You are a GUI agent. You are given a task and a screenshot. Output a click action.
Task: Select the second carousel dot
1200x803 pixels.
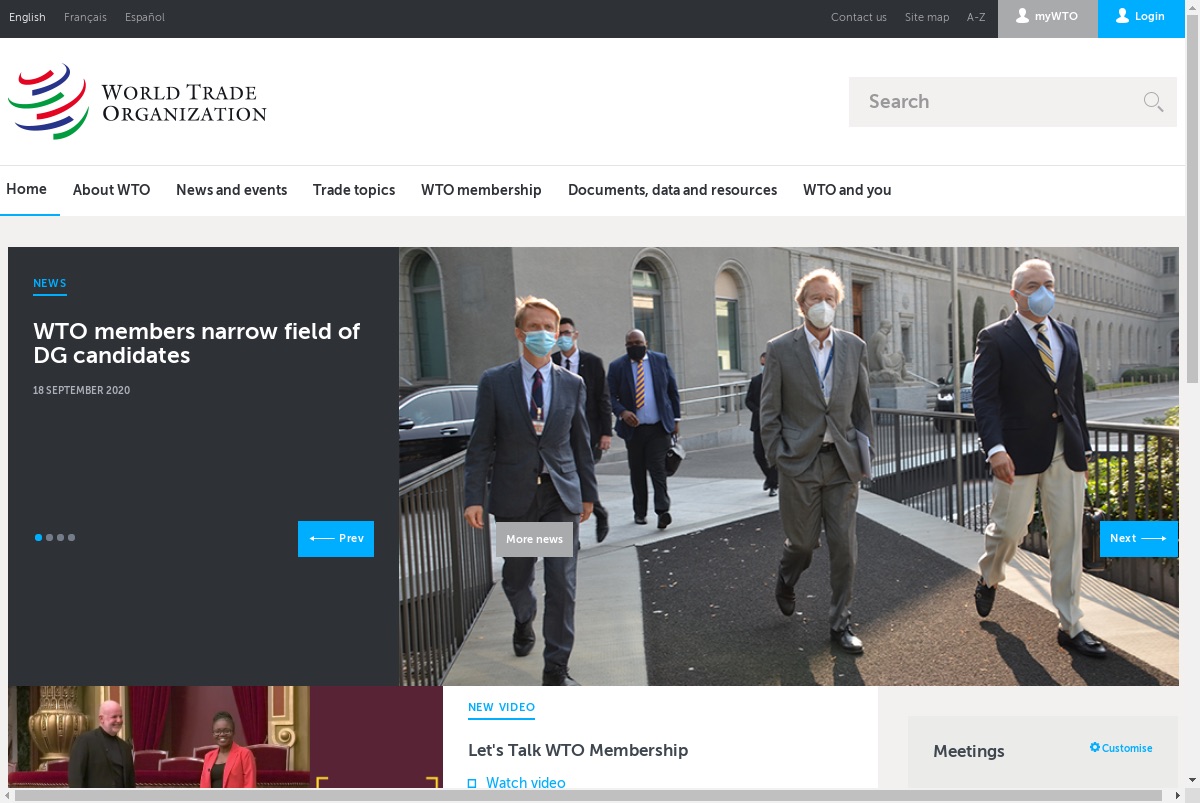coord(49,538)
